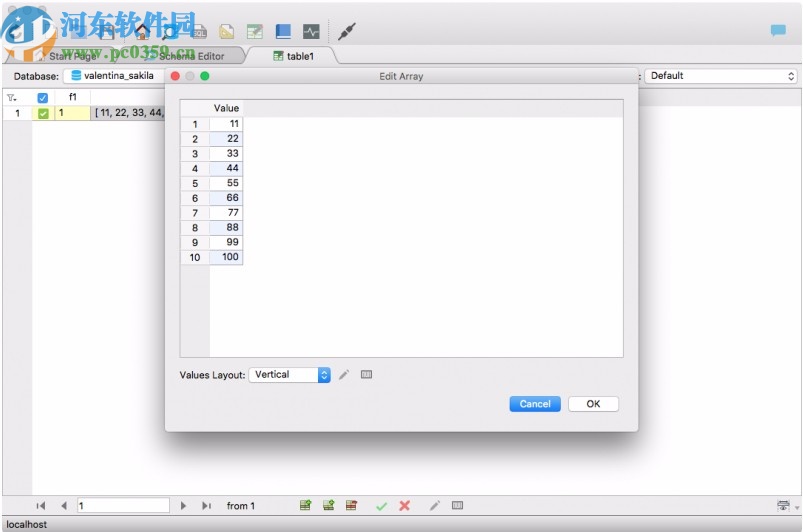Click the record number input field
Screen dimensions: 803x532
(123, 505)
